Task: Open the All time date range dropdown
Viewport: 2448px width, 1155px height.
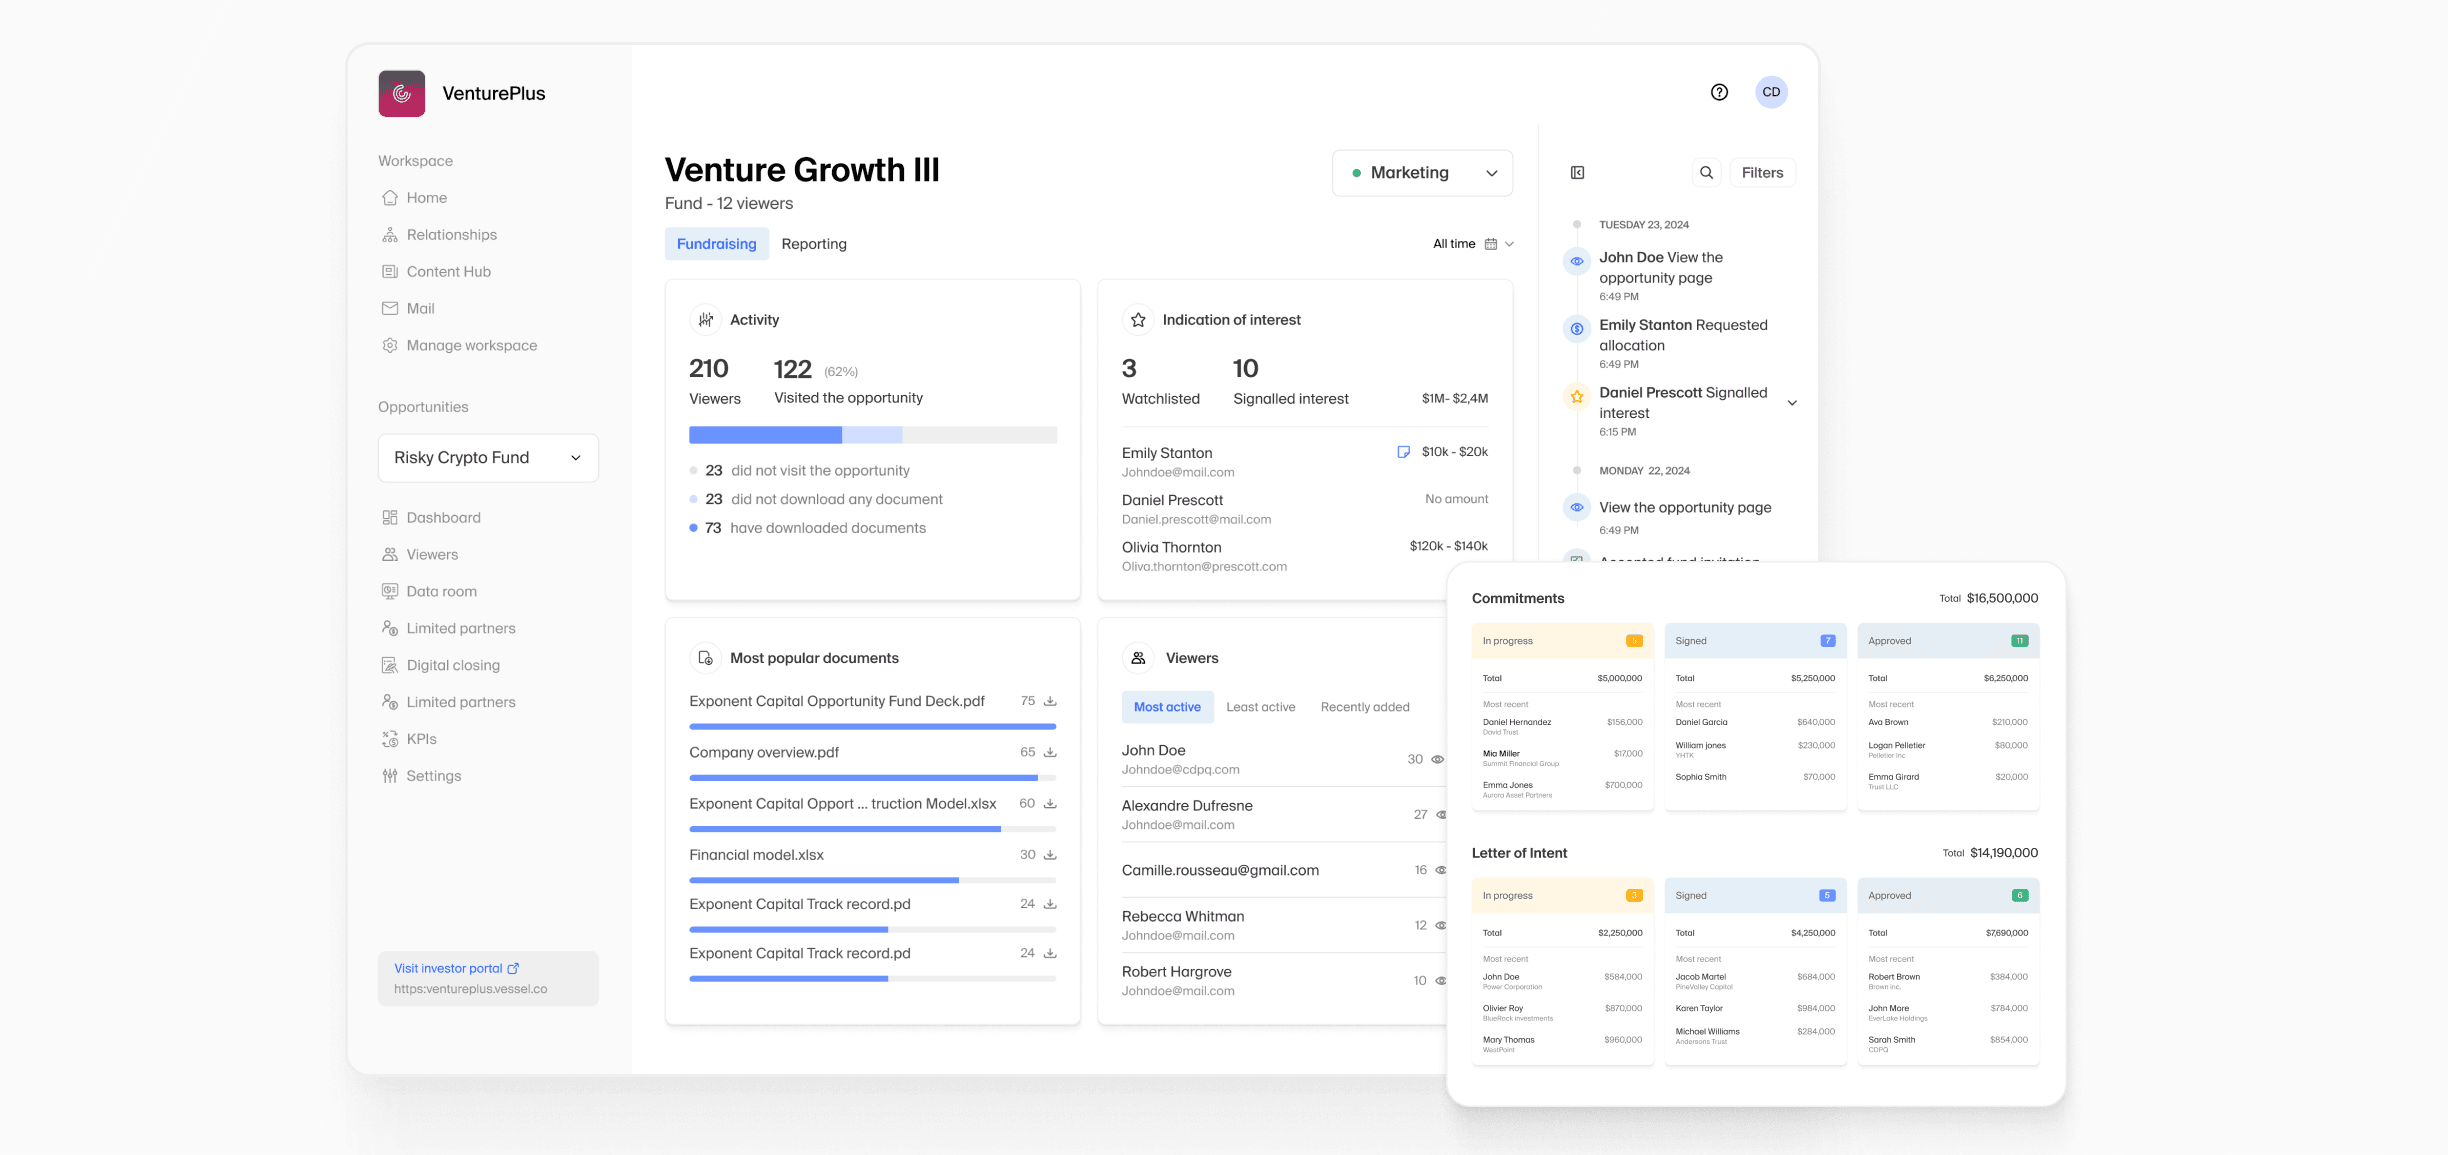Action: 1472,244
